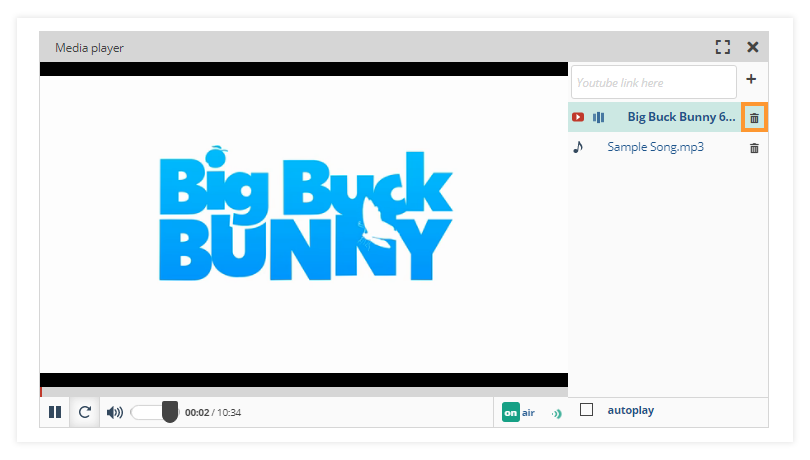Click the video seek progress bar

pos(304,392)
